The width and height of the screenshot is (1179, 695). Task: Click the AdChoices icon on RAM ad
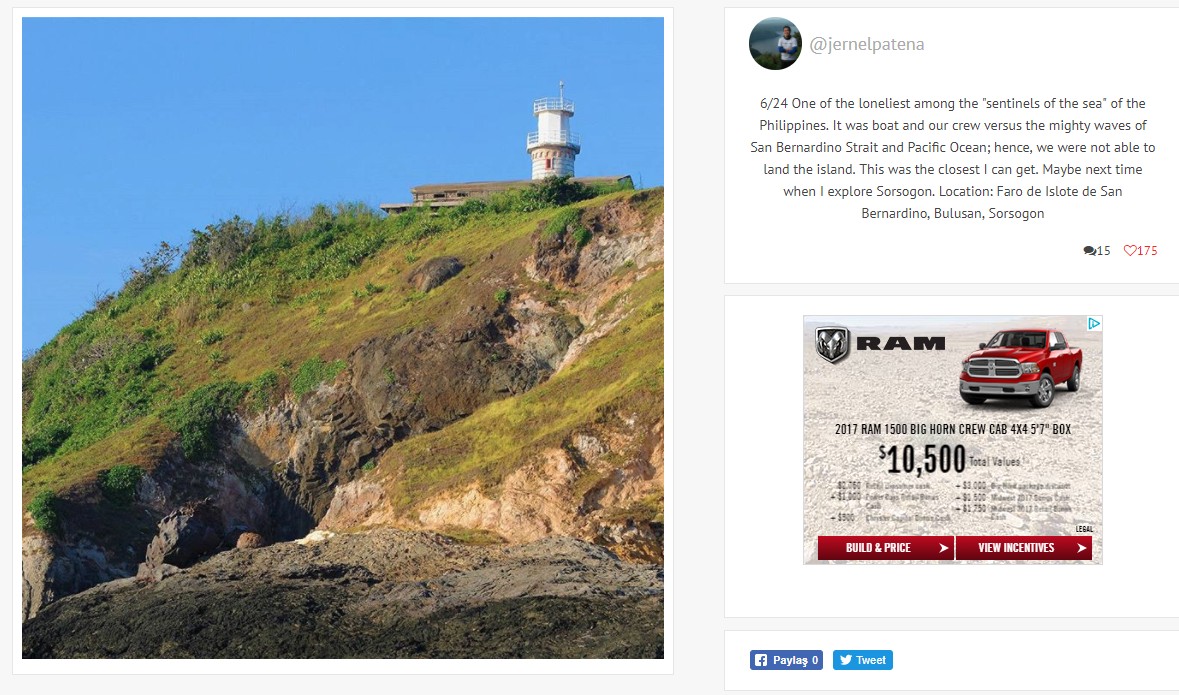tap(1094, 323)
